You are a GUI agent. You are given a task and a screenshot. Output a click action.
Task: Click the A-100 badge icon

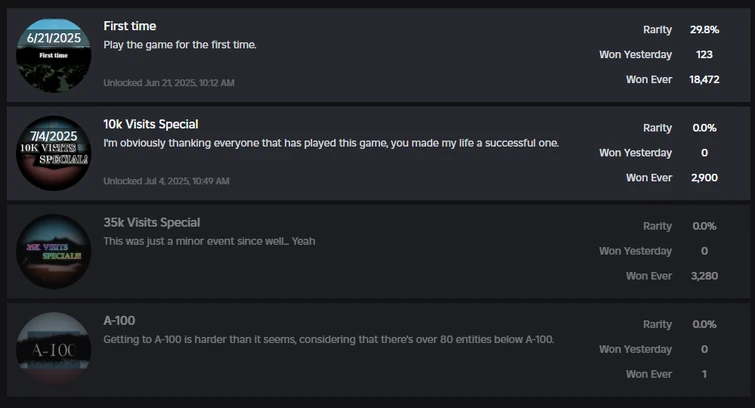tap(53, 349)
